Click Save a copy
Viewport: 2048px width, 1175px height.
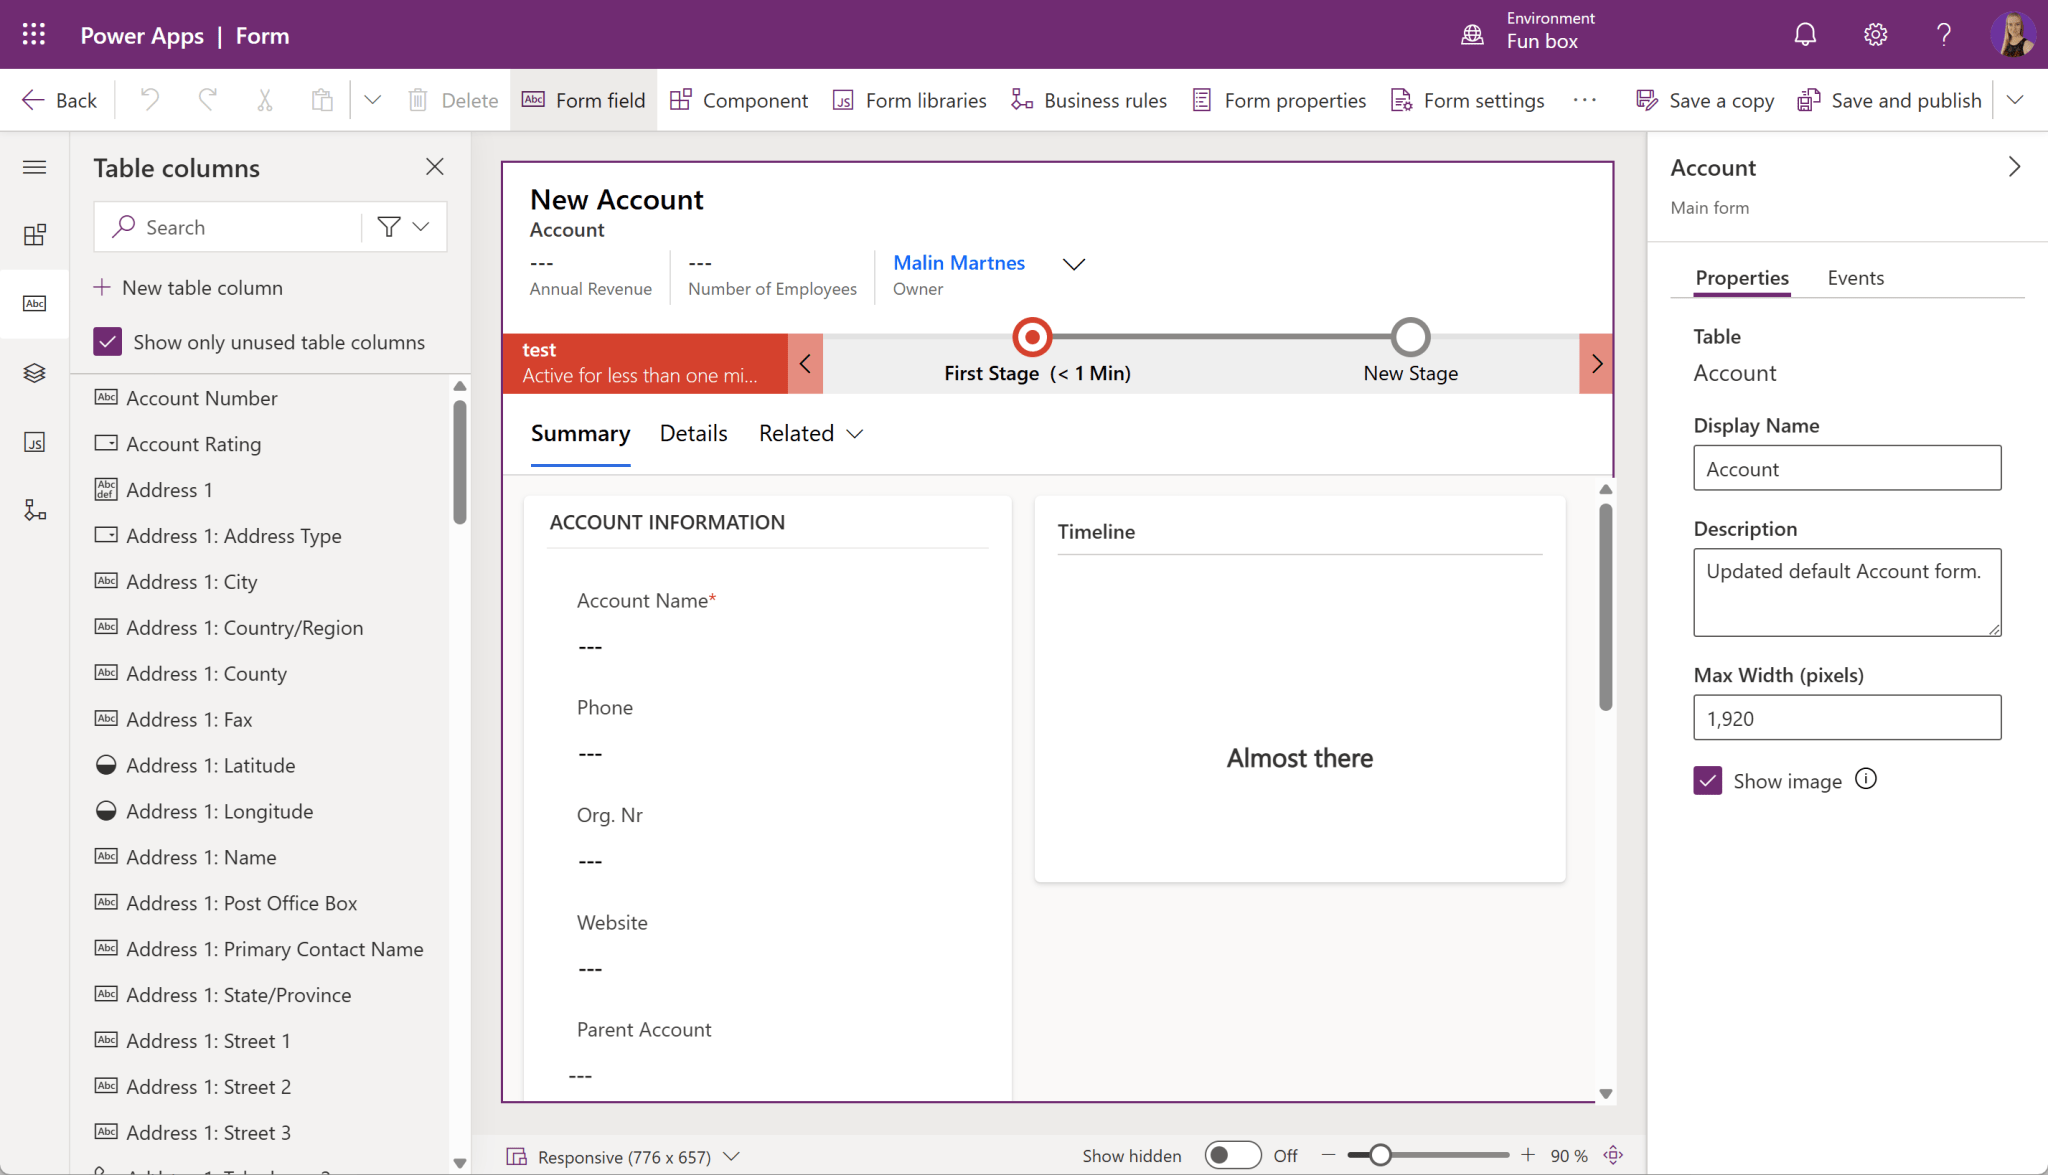coord(1705,100)
